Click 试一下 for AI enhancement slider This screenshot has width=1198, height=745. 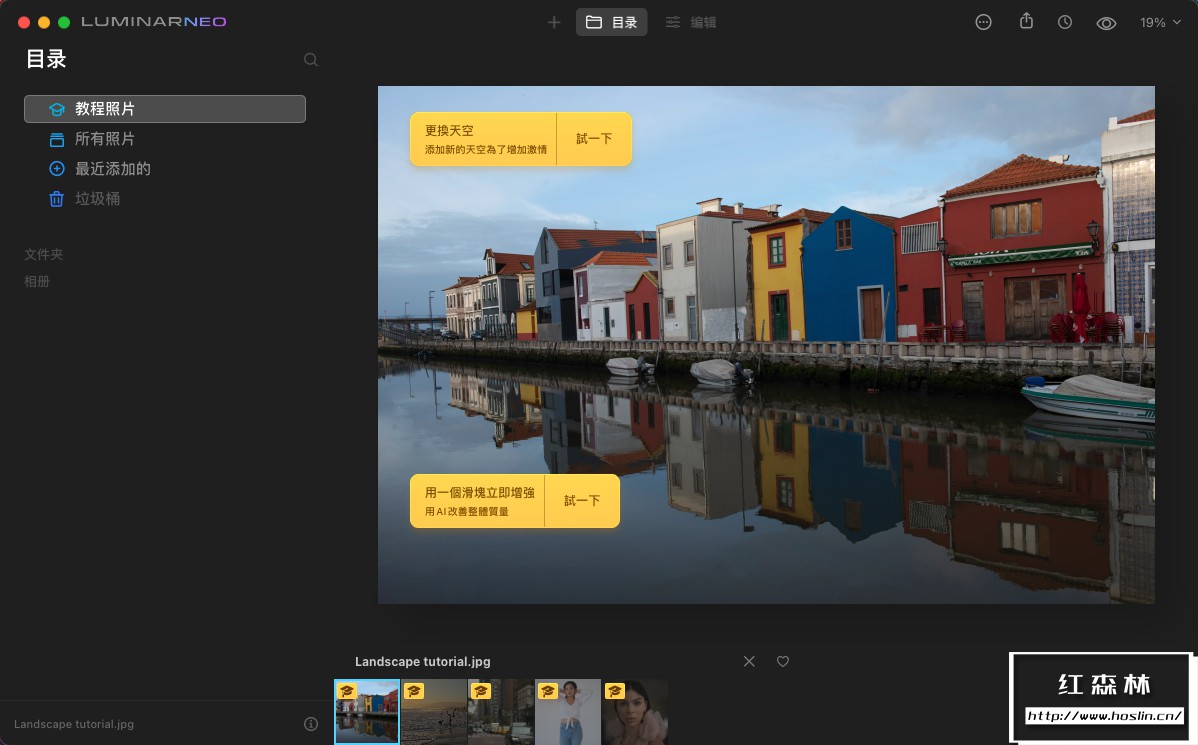581,500
